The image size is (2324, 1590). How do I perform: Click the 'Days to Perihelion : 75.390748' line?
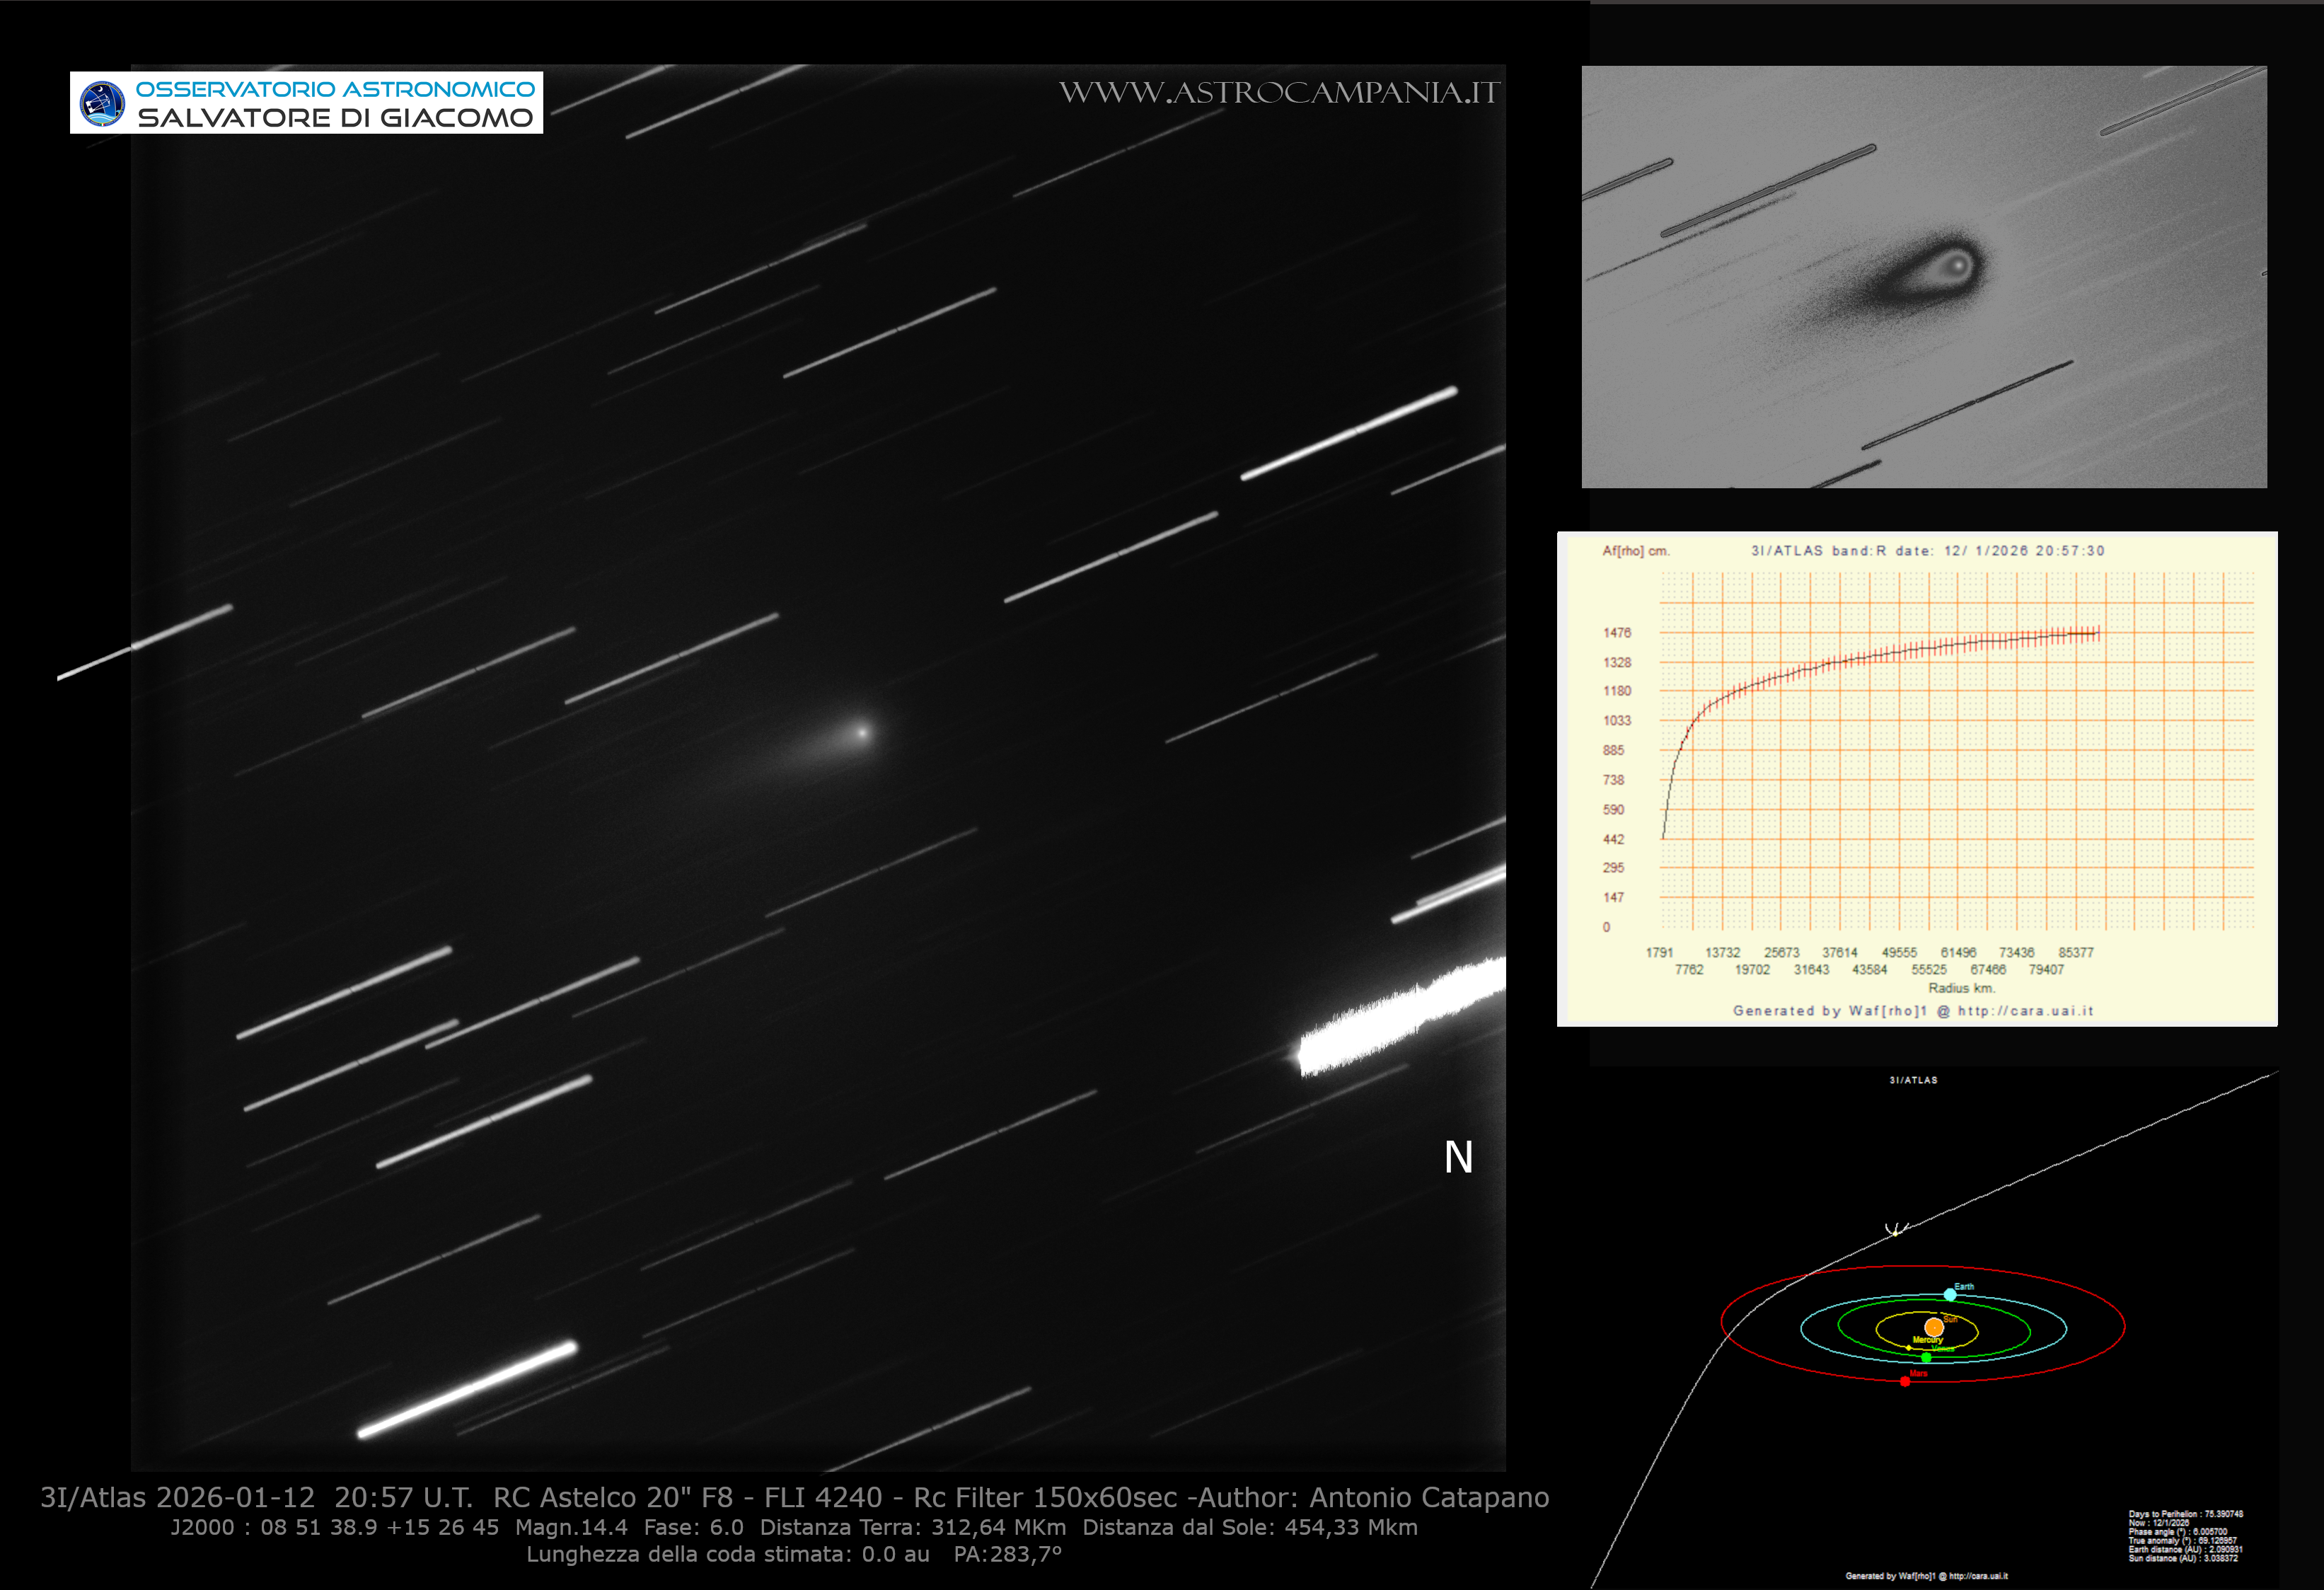(2186, 1514)
